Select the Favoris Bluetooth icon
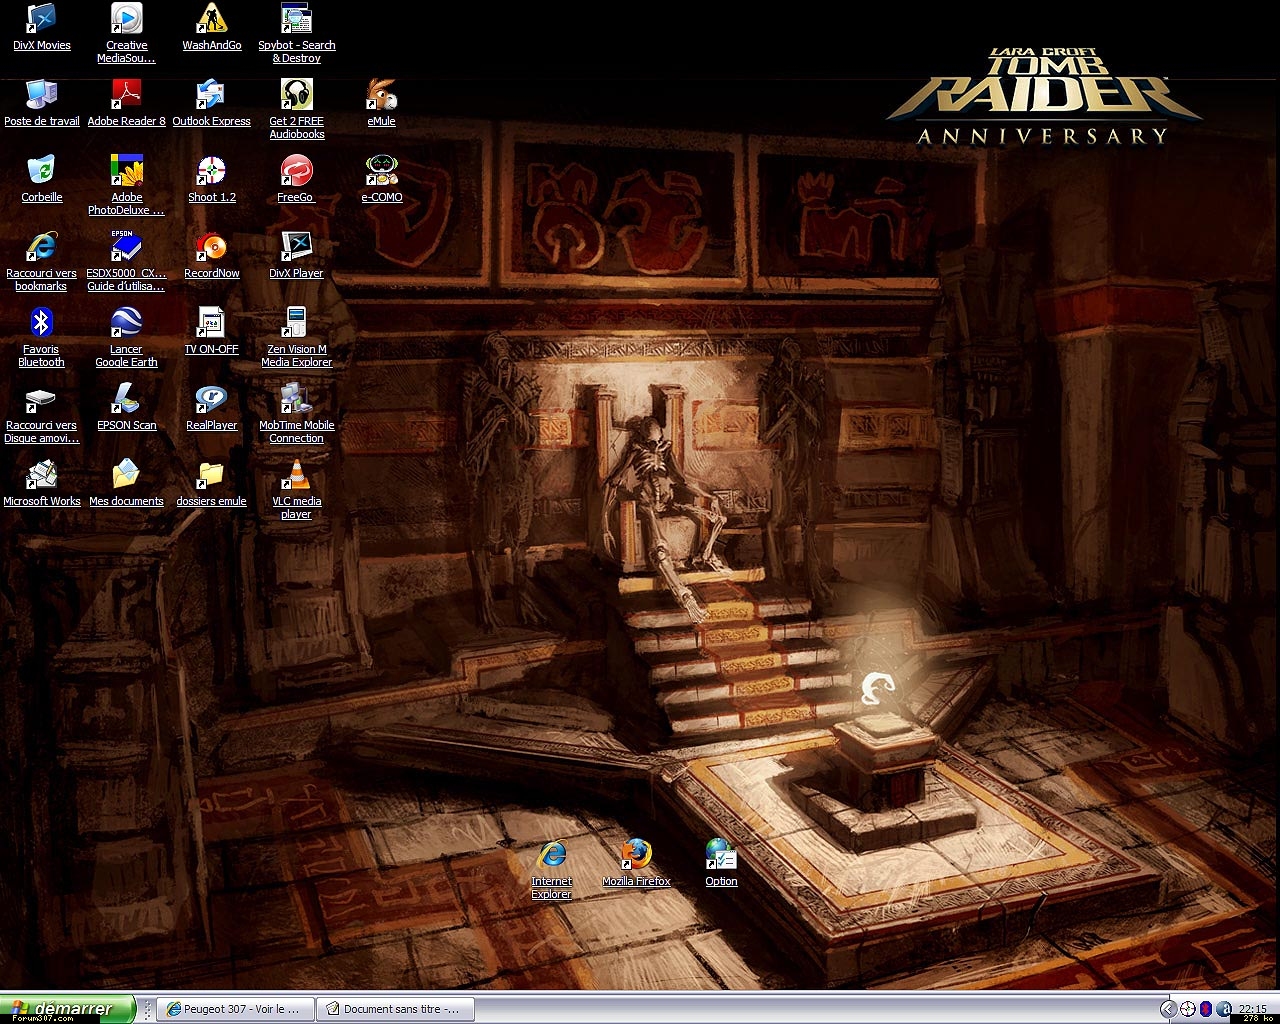Viewport: 1280px width, 1024px height. pos(41,338)
